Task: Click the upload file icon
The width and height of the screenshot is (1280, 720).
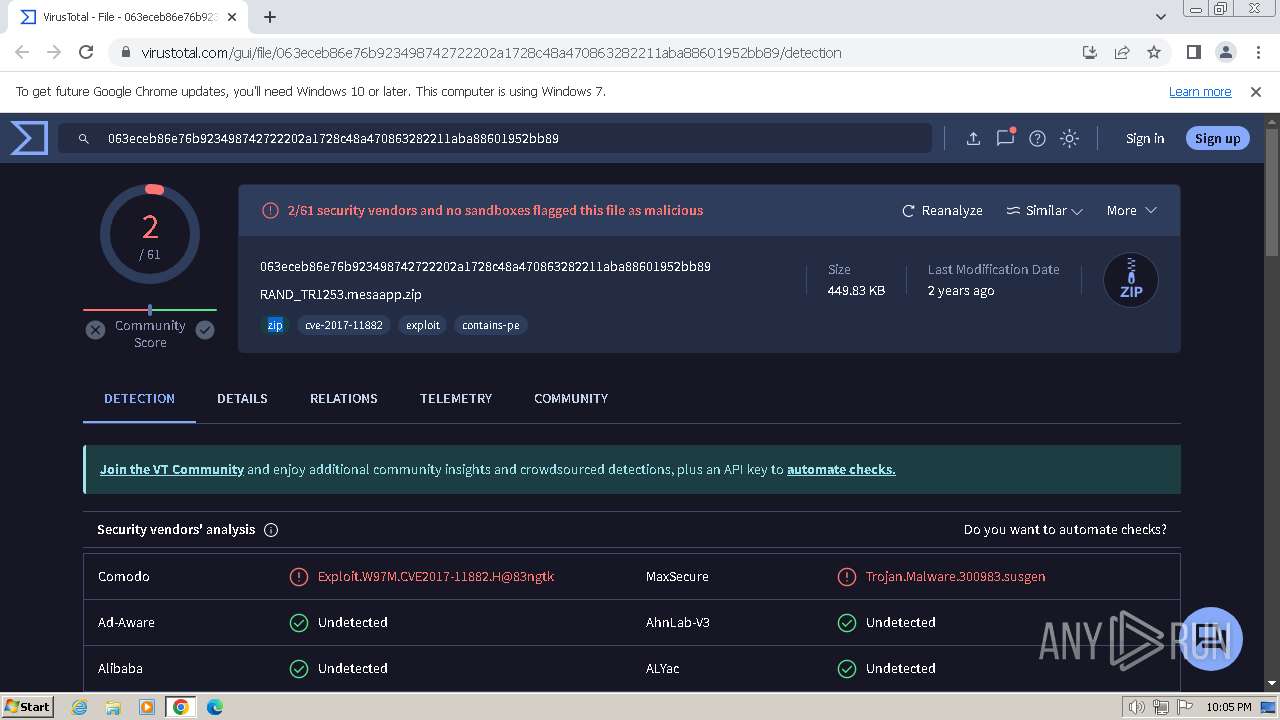Action: point(973,139)
